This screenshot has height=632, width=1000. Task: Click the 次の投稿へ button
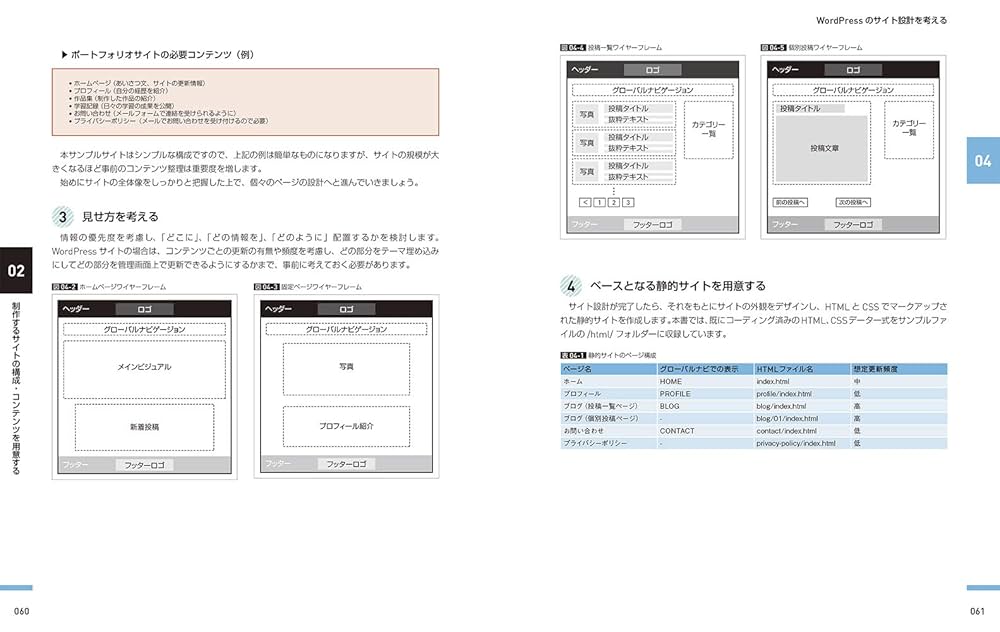tap(853, 202)
